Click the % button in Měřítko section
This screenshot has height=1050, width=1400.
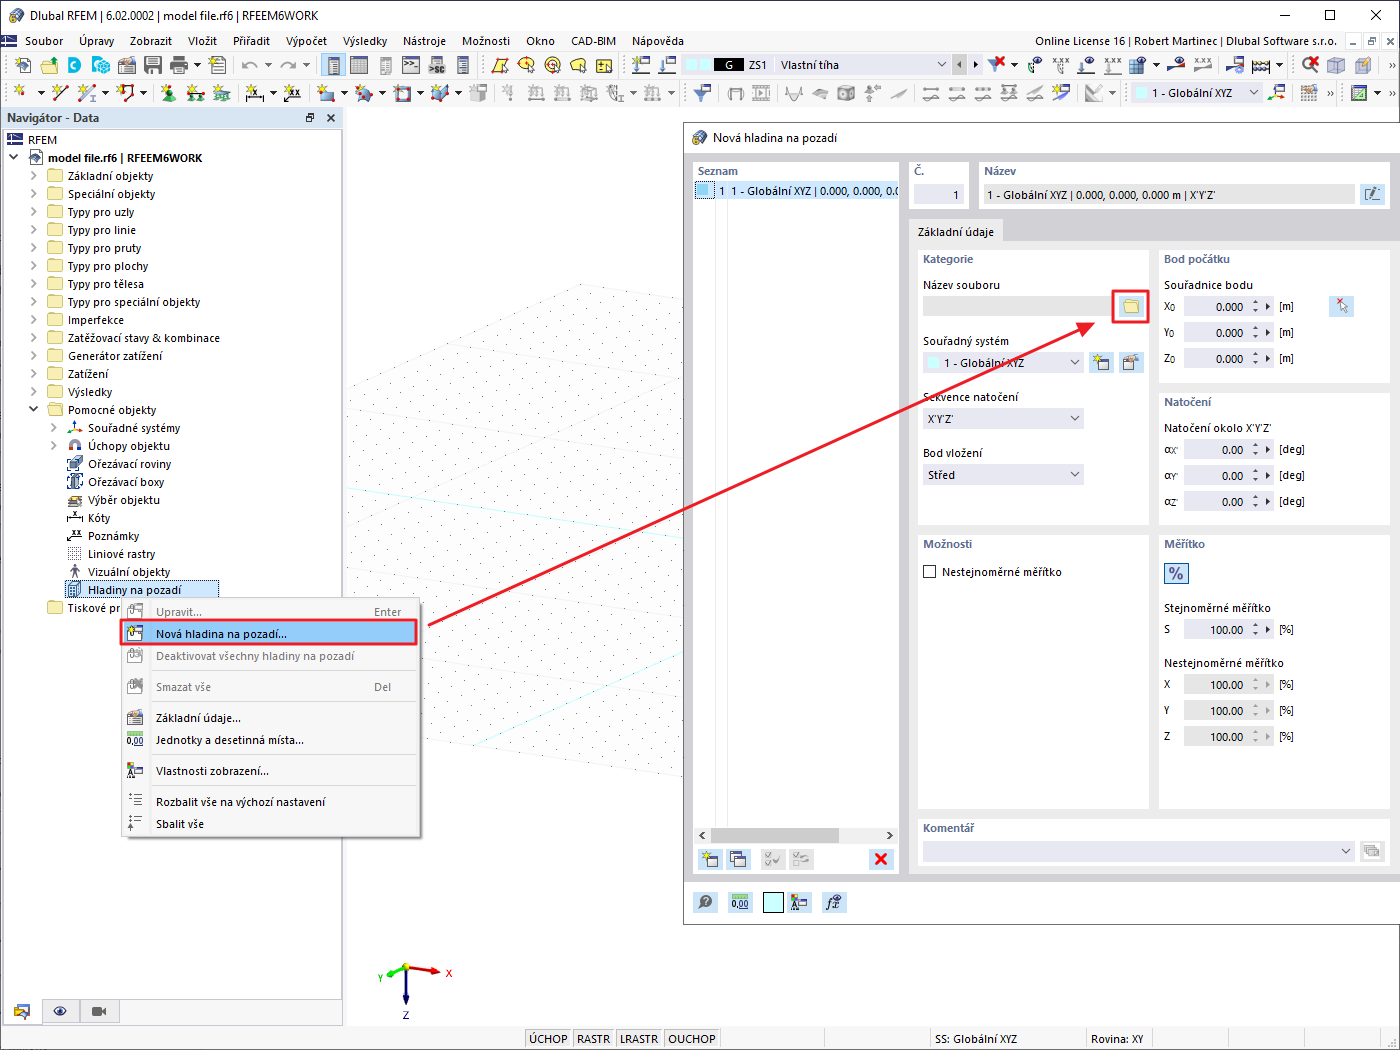click(x=1176, y=573)
